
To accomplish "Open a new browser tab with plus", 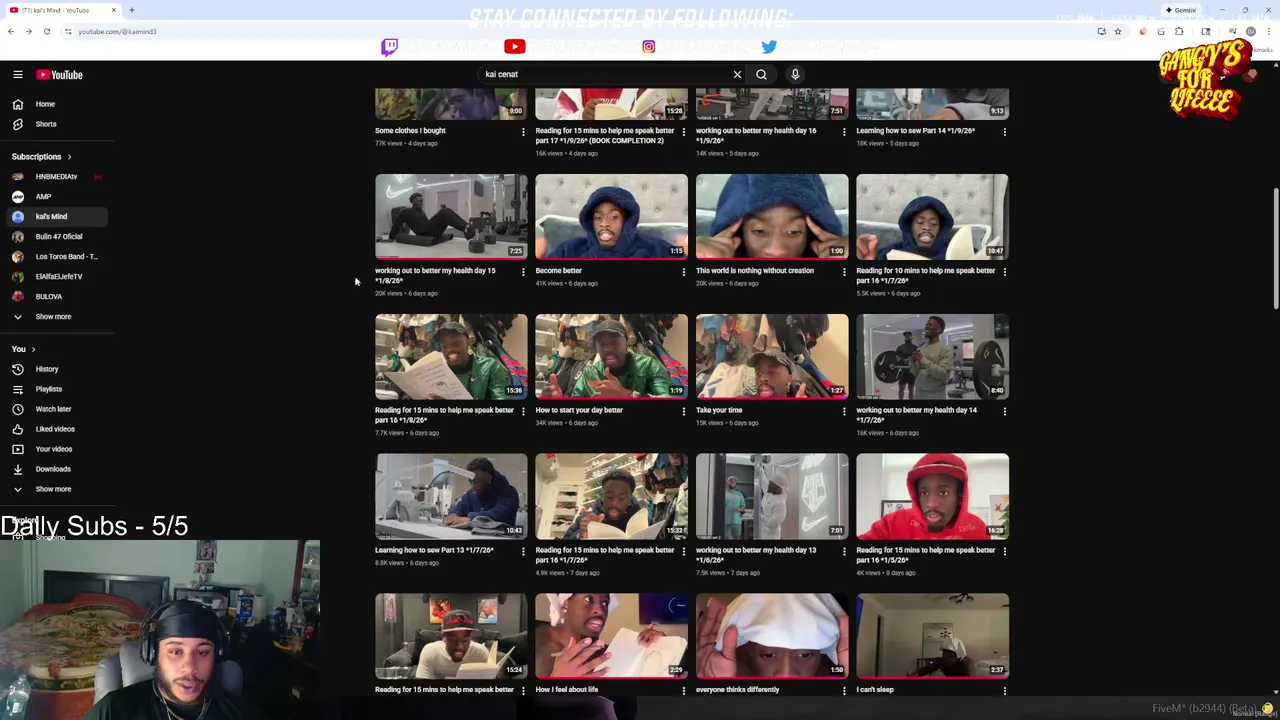I will pyautogui.click(x=131, y=10).
